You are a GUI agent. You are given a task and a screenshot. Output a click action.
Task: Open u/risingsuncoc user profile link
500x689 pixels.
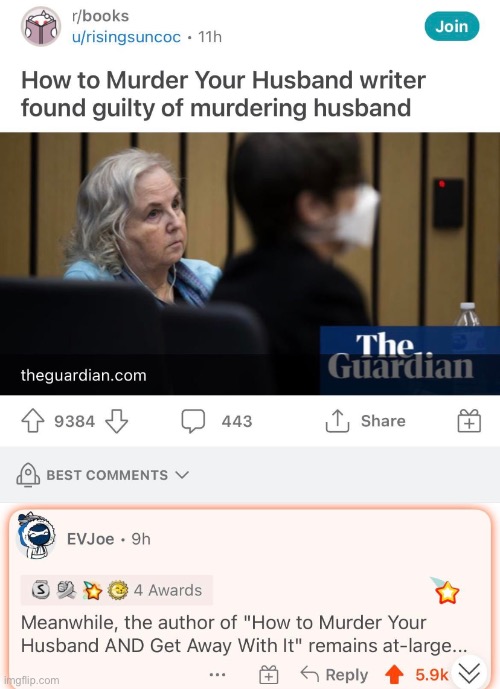(126, 37)
